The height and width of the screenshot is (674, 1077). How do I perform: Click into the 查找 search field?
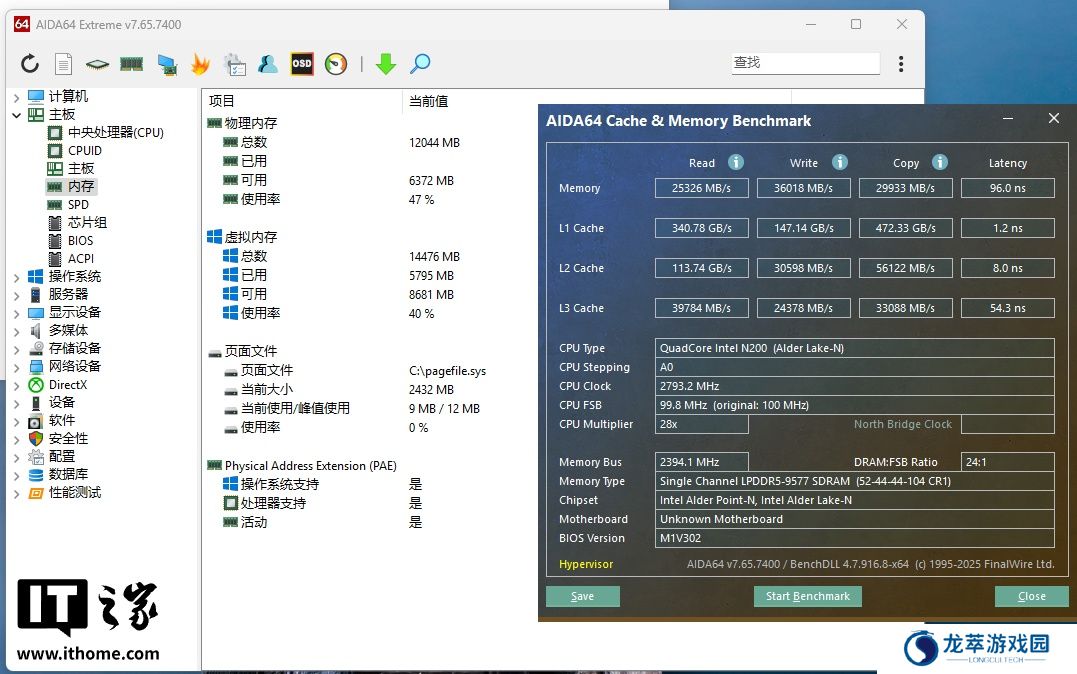pos(805,63)
